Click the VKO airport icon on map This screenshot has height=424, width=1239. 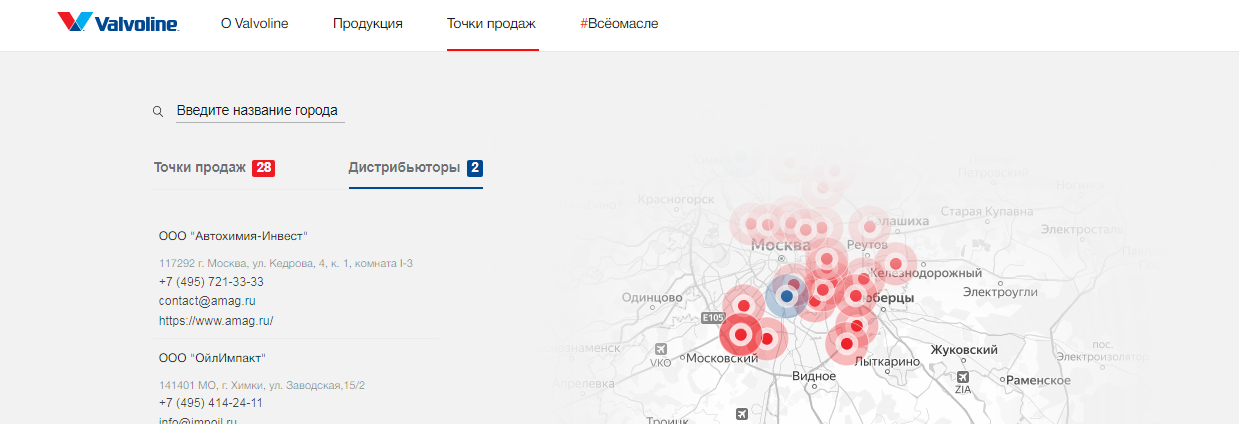tap(660, 349)
